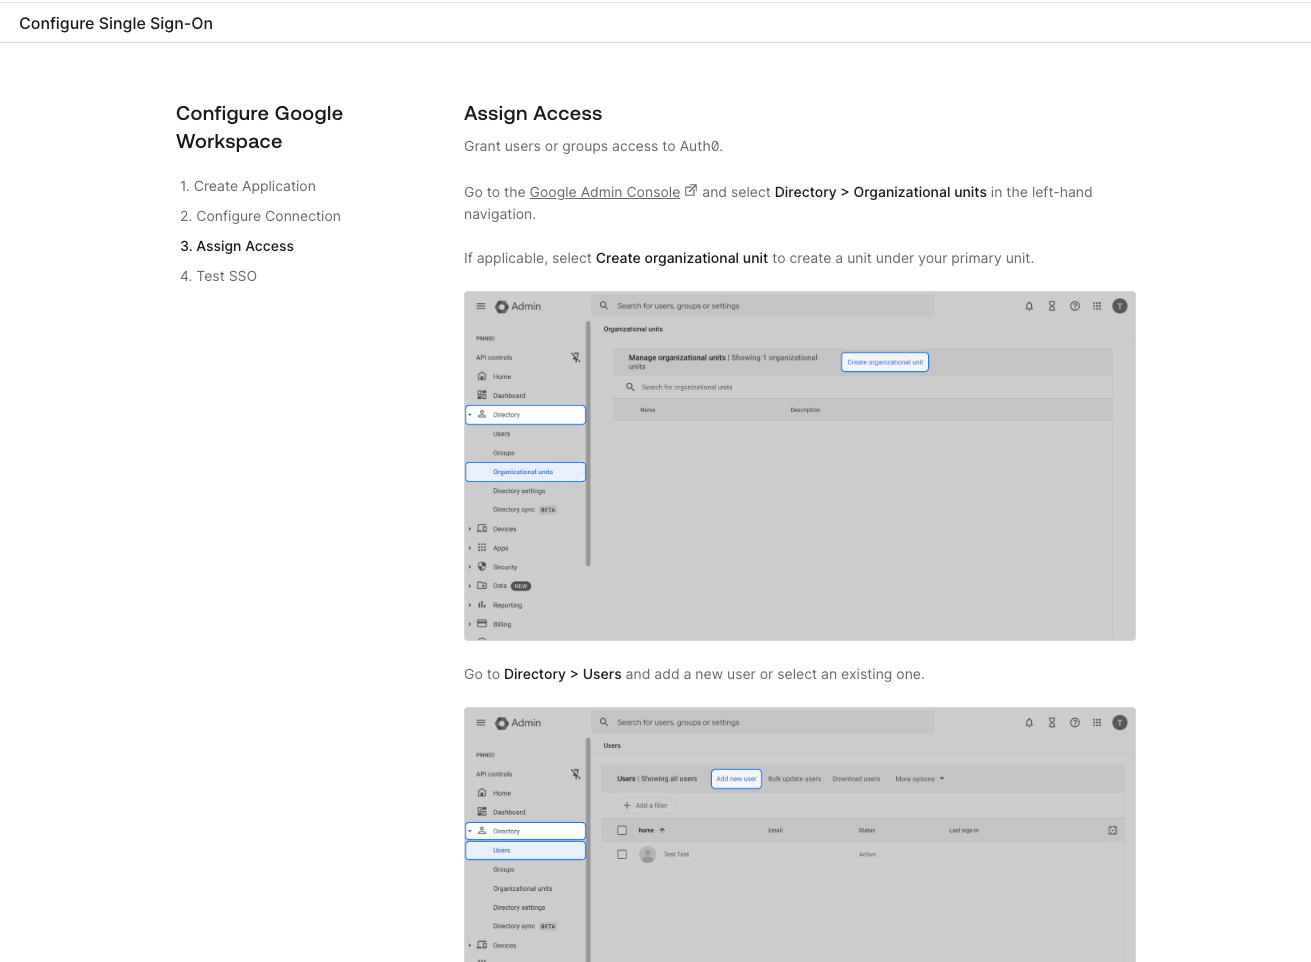Go to the Test SSO step
This screenshot has height=962, width=1311.
[x=218, y=276]
